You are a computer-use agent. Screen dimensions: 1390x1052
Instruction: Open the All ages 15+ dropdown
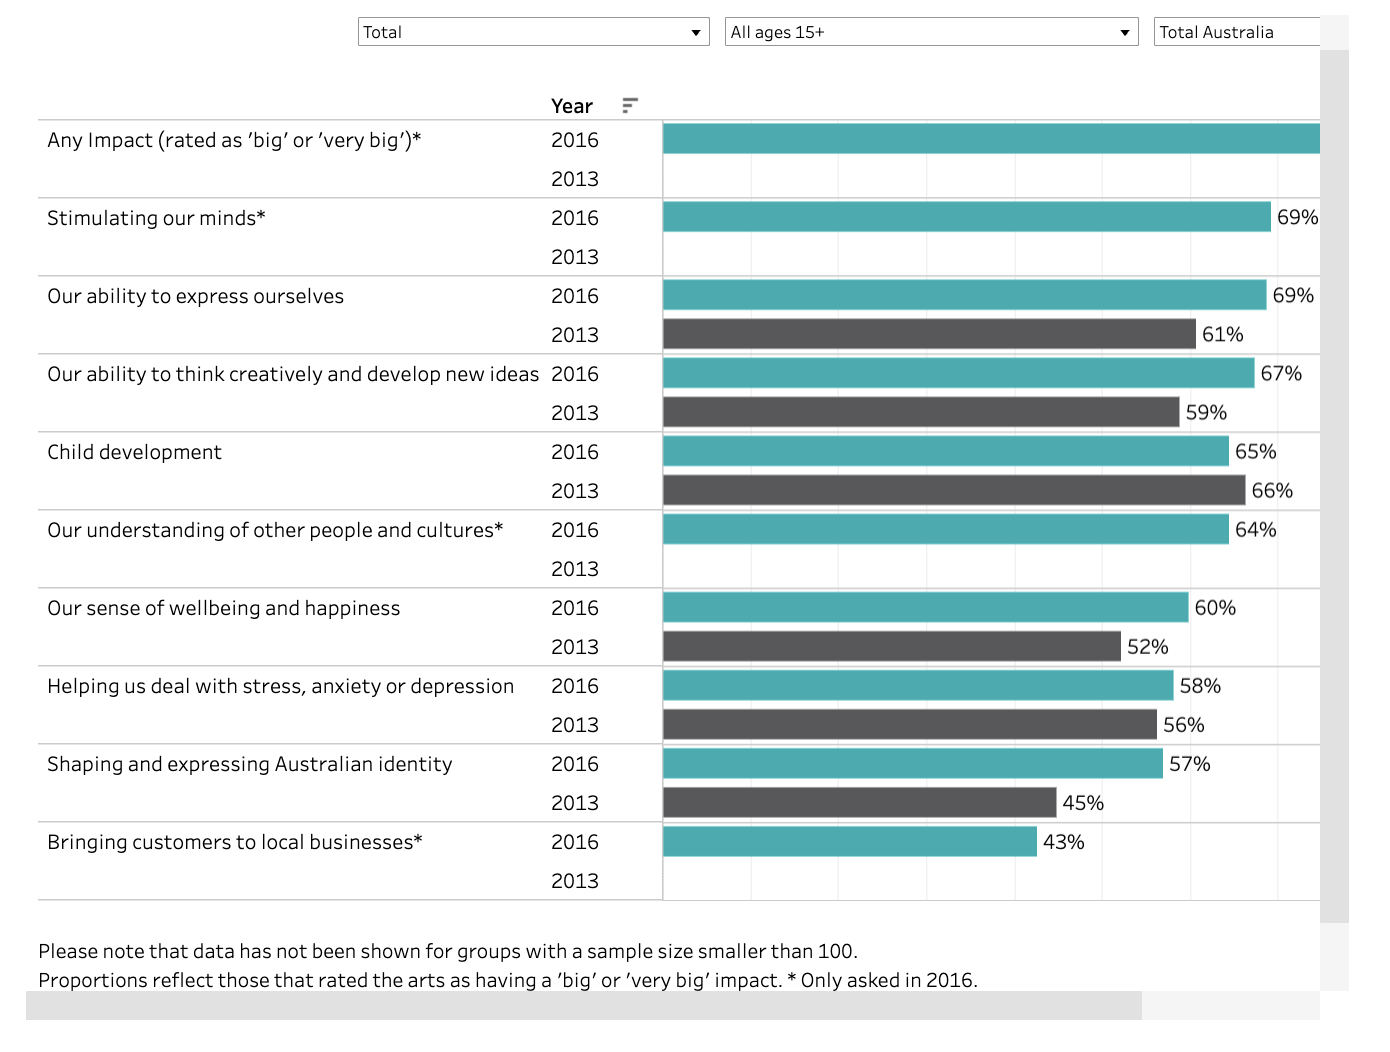coord(931,32)
